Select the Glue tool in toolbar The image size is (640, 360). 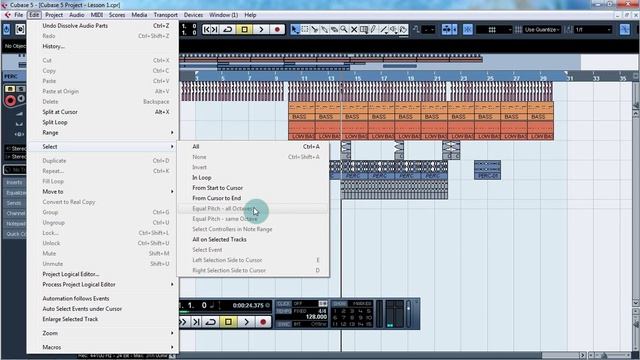324,29
